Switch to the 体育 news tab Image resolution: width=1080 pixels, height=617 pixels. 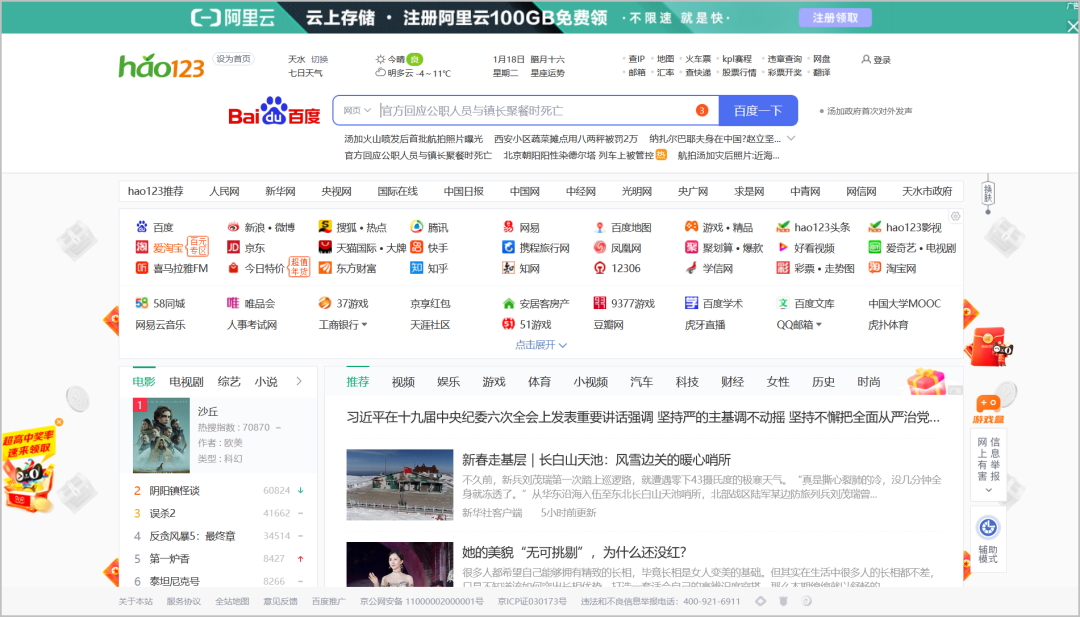(x=539, y=382)
